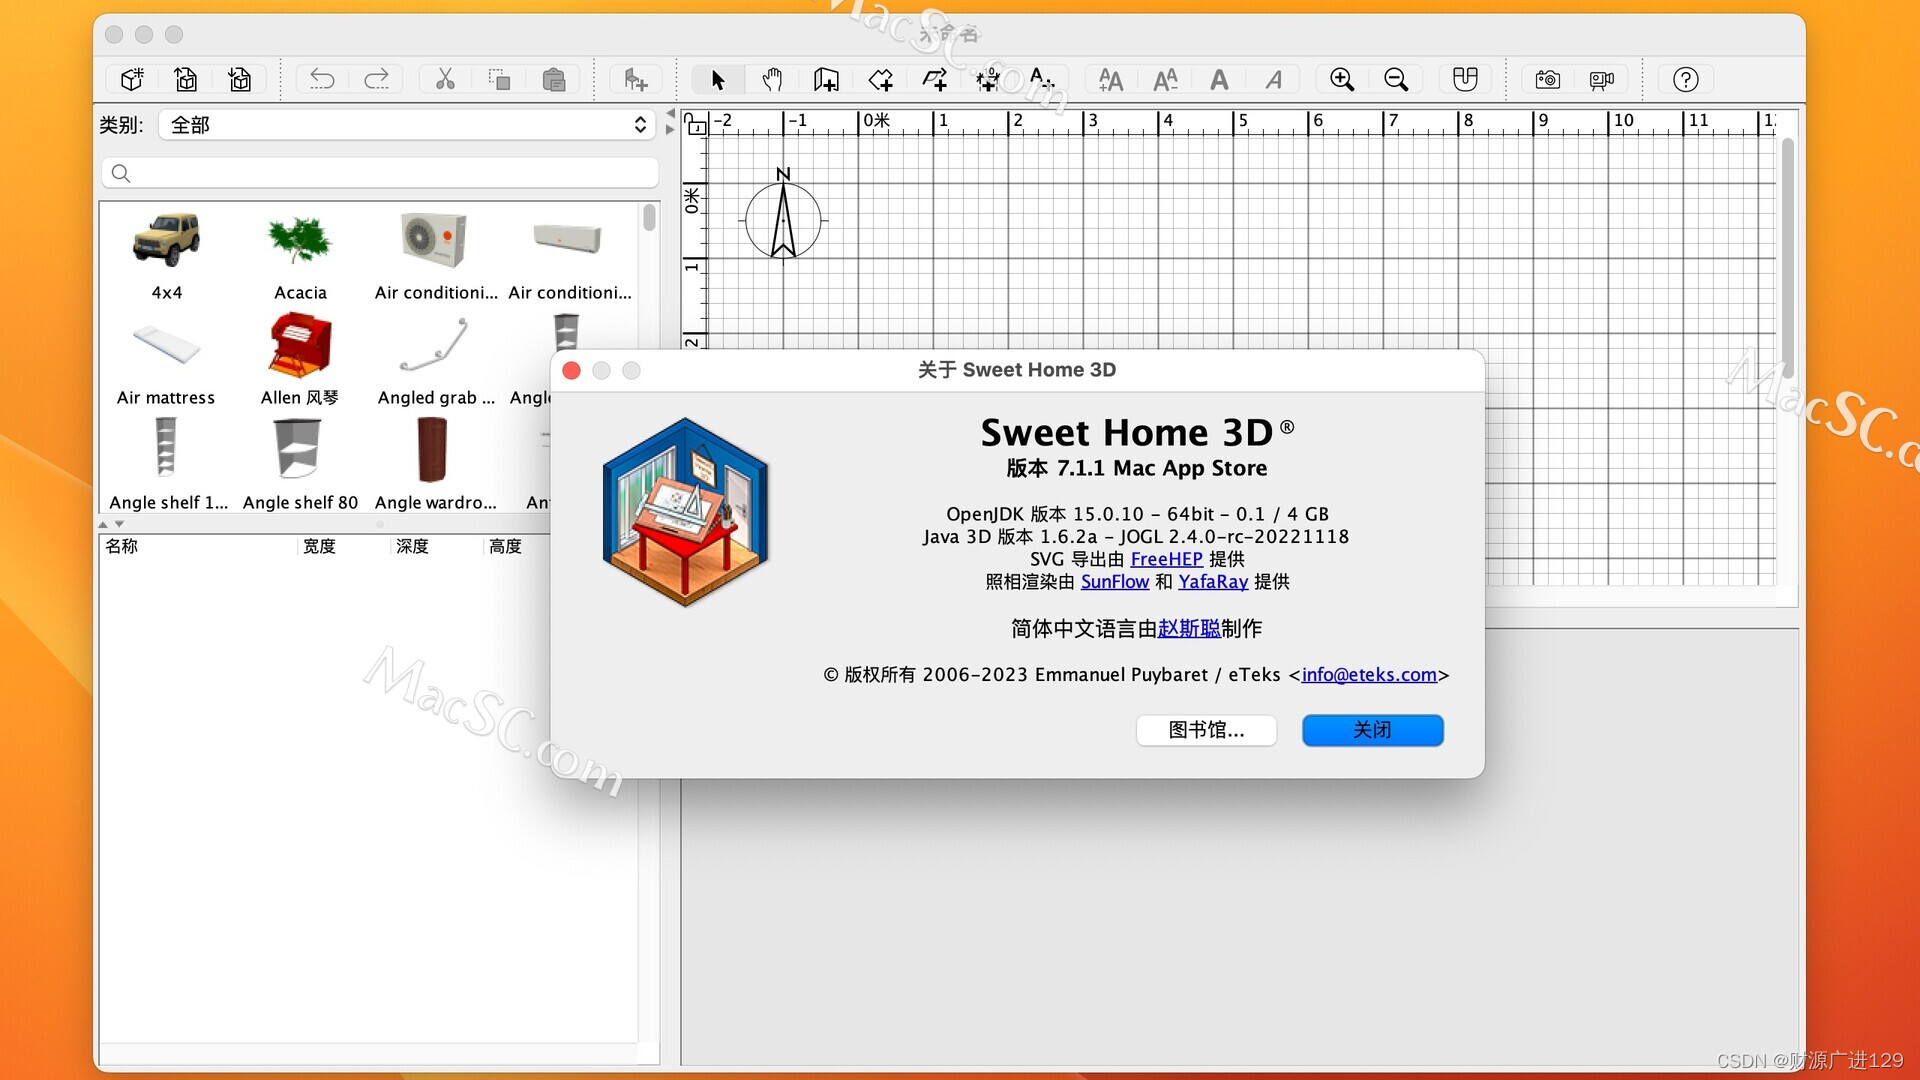
Task: Create a new home with the New icon
Action: point(132,79)
